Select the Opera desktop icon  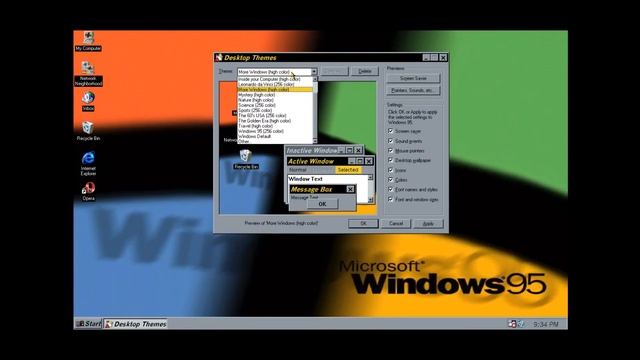click(x=88, y=191)
